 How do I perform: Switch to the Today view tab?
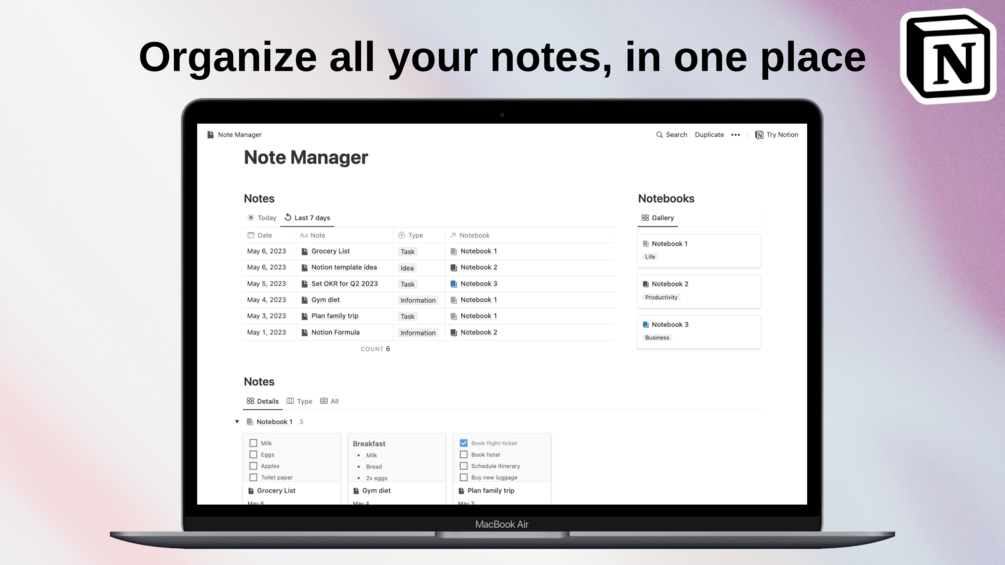click(x=262, y=218)
